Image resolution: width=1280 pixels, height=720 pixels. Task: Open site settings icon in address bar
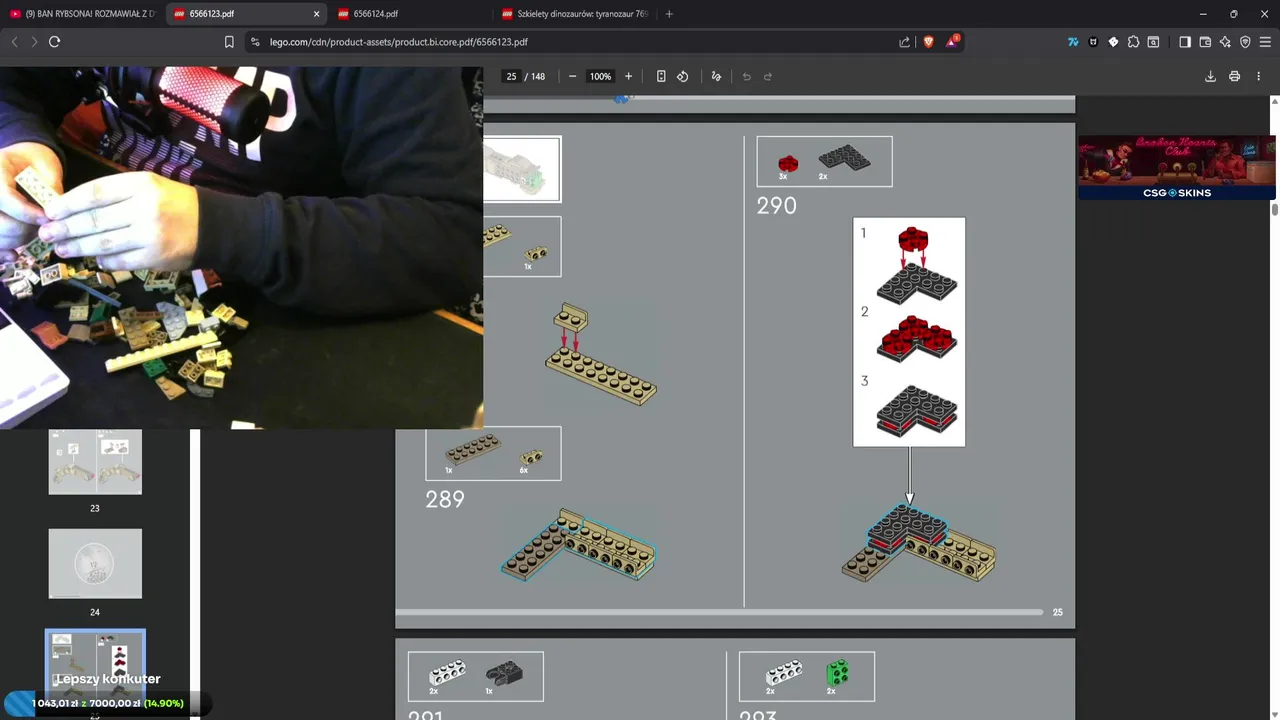pyautogui.click(x=255, y=42)
